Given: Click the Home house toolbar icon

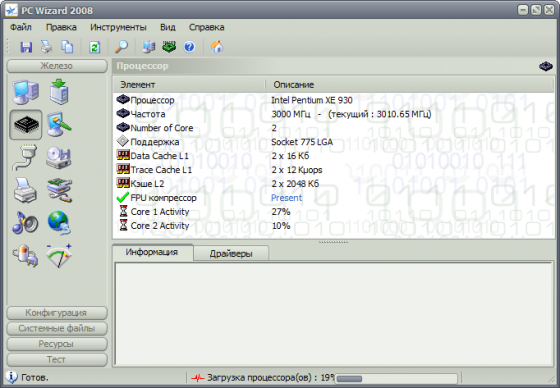Looking at the screenshot, I should click(x=217, y=47).
